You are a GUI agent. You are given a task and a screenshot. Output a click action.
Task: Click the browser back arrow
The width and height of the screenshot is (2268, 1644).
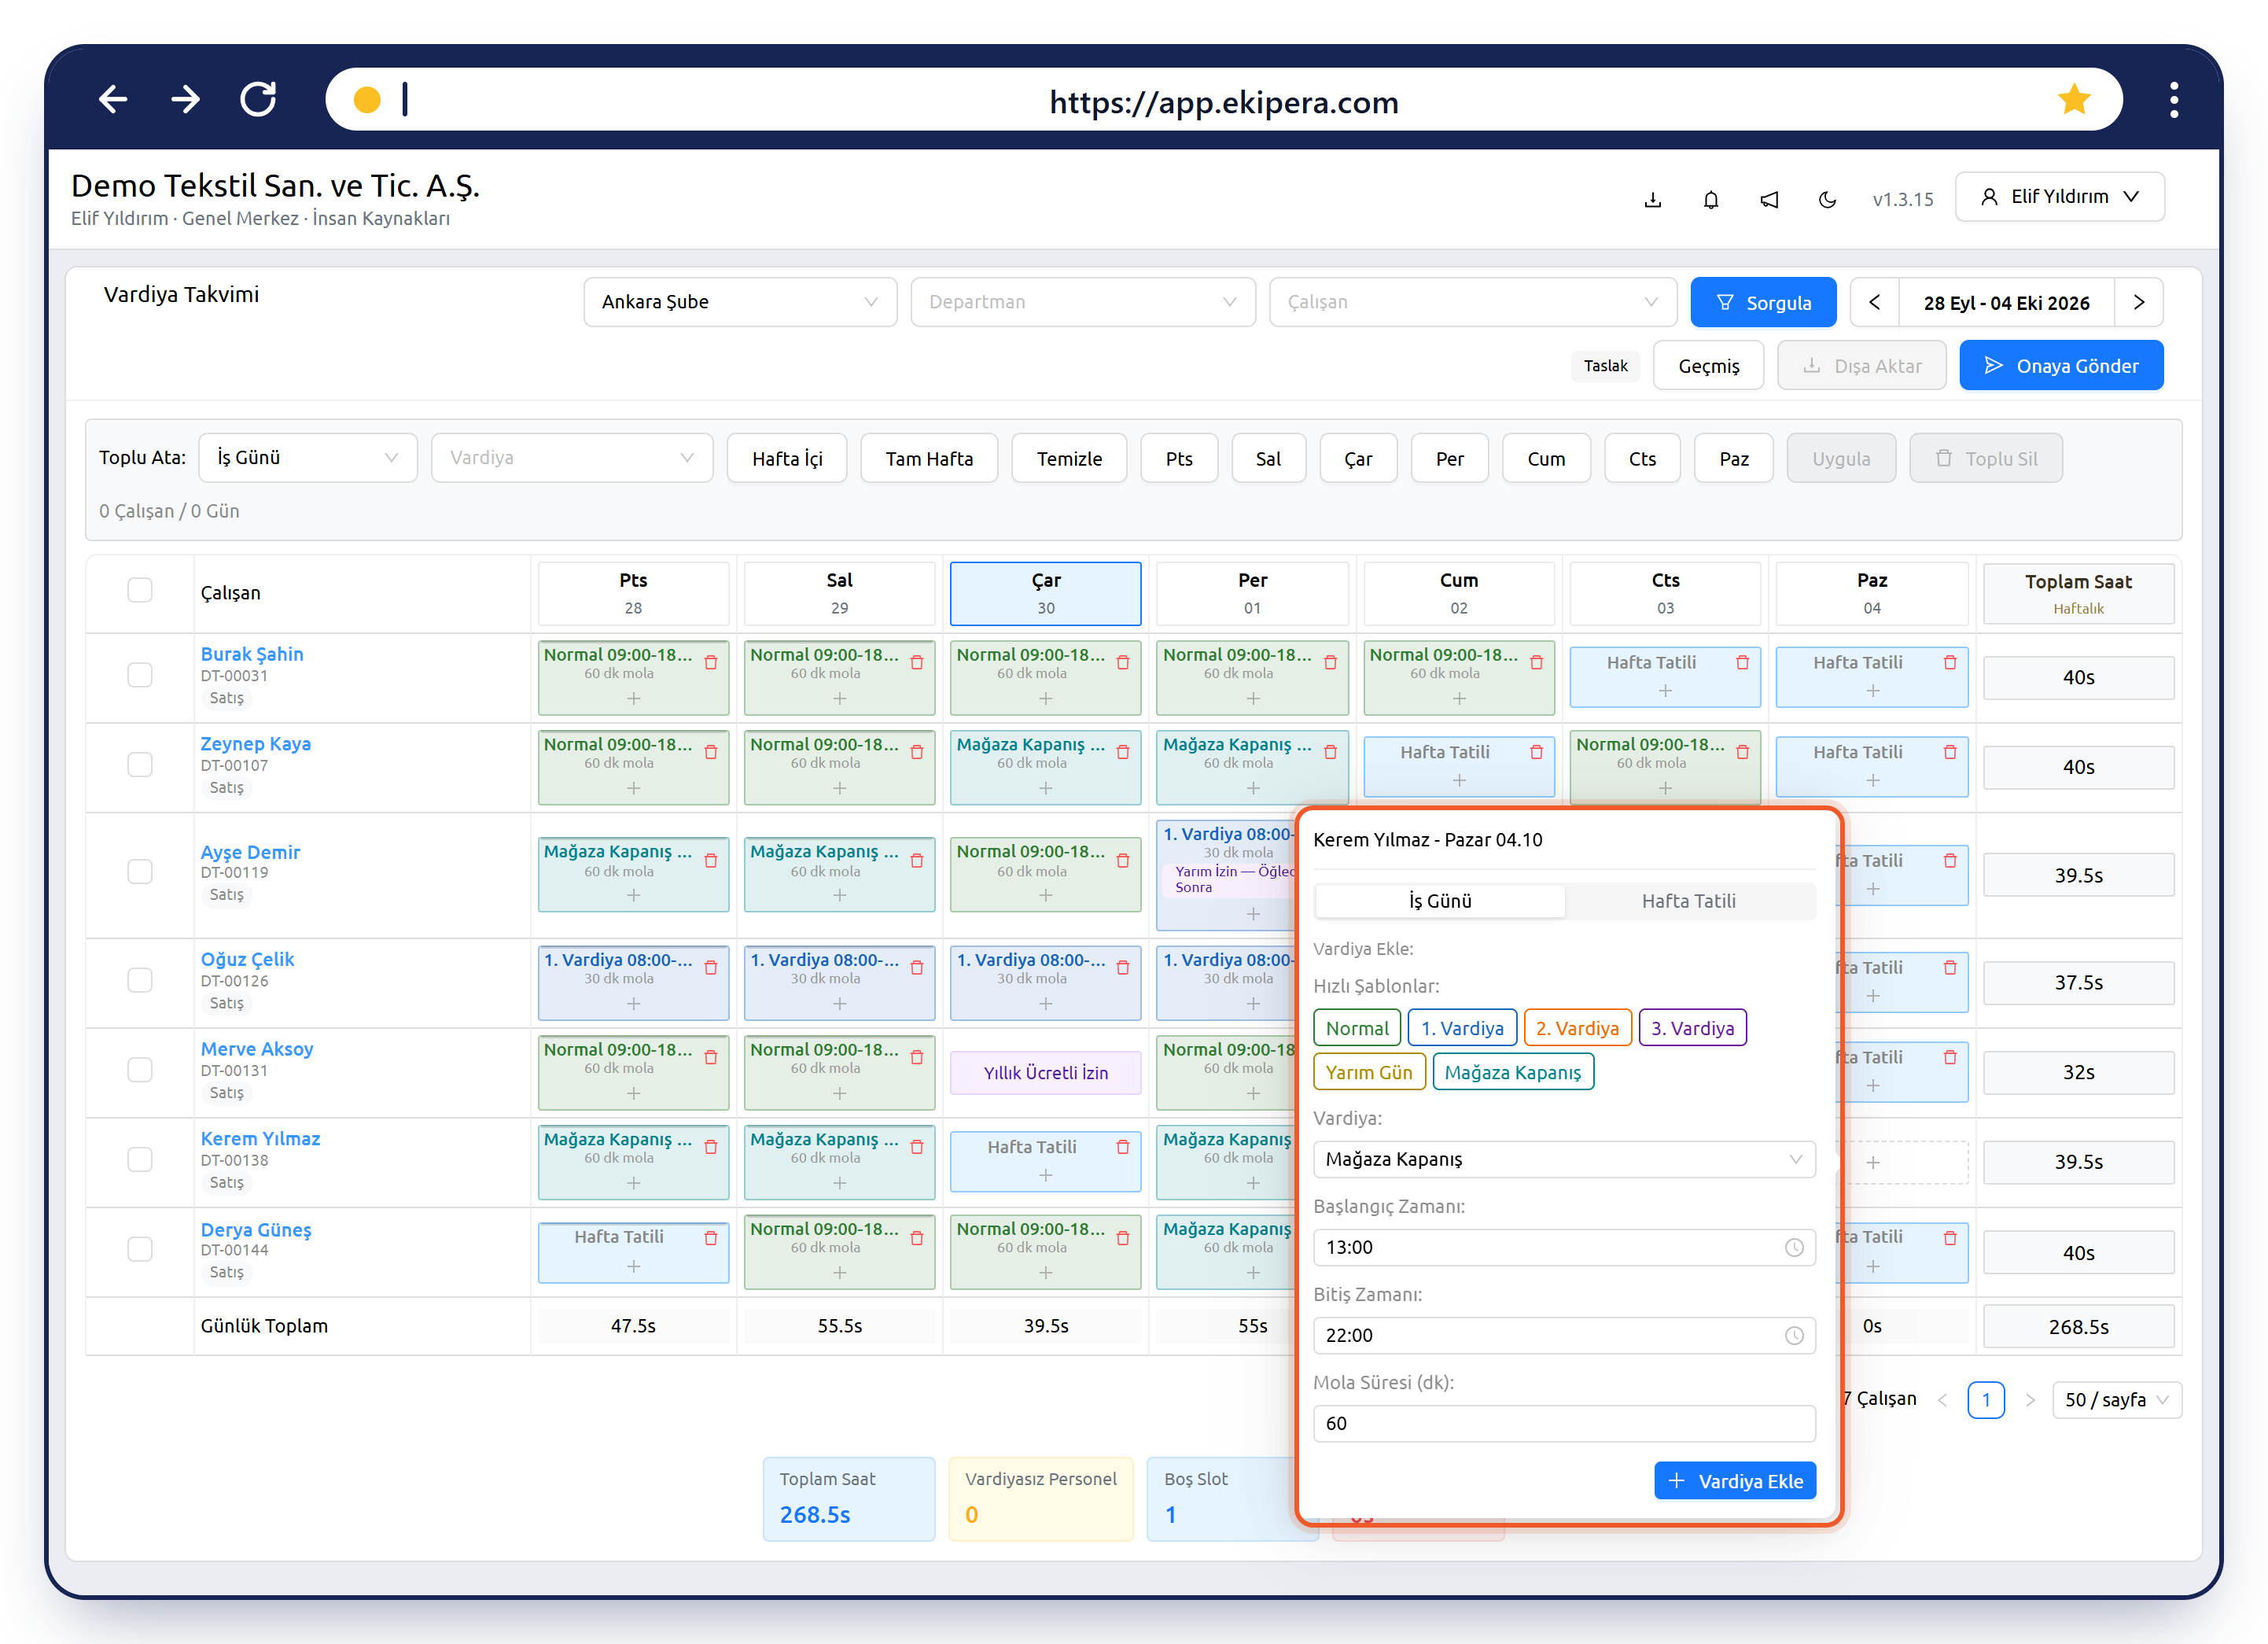coord(113,100)
